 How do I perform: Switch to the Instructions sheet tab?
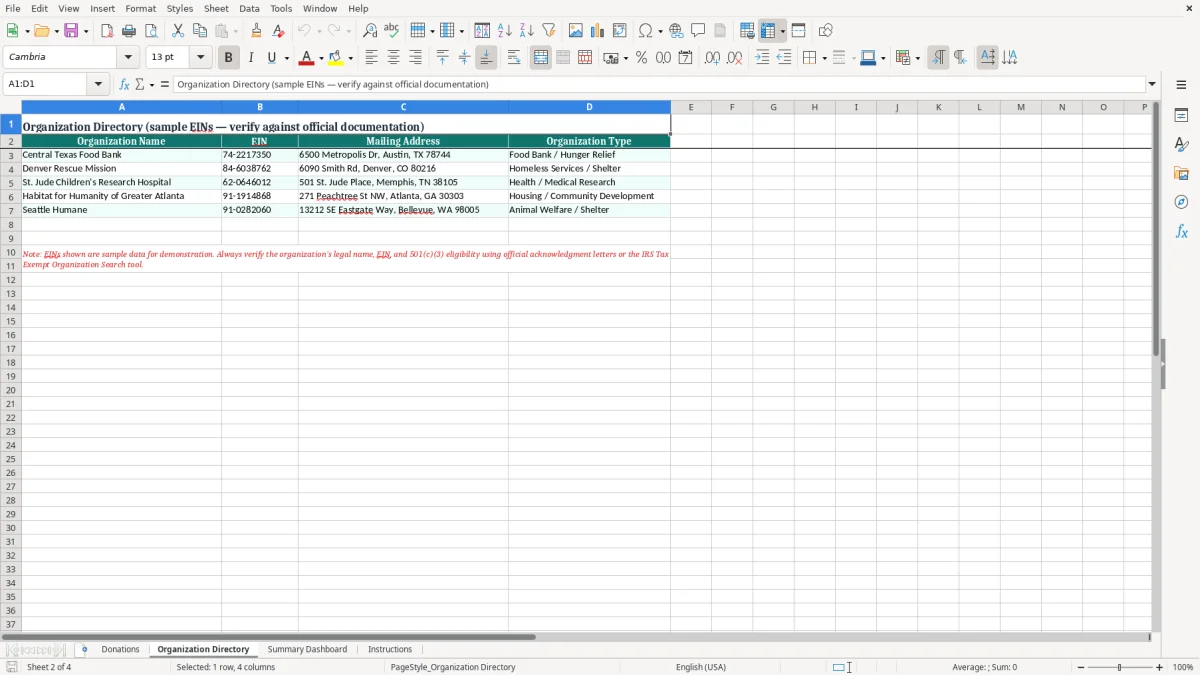tap(390, 649)
